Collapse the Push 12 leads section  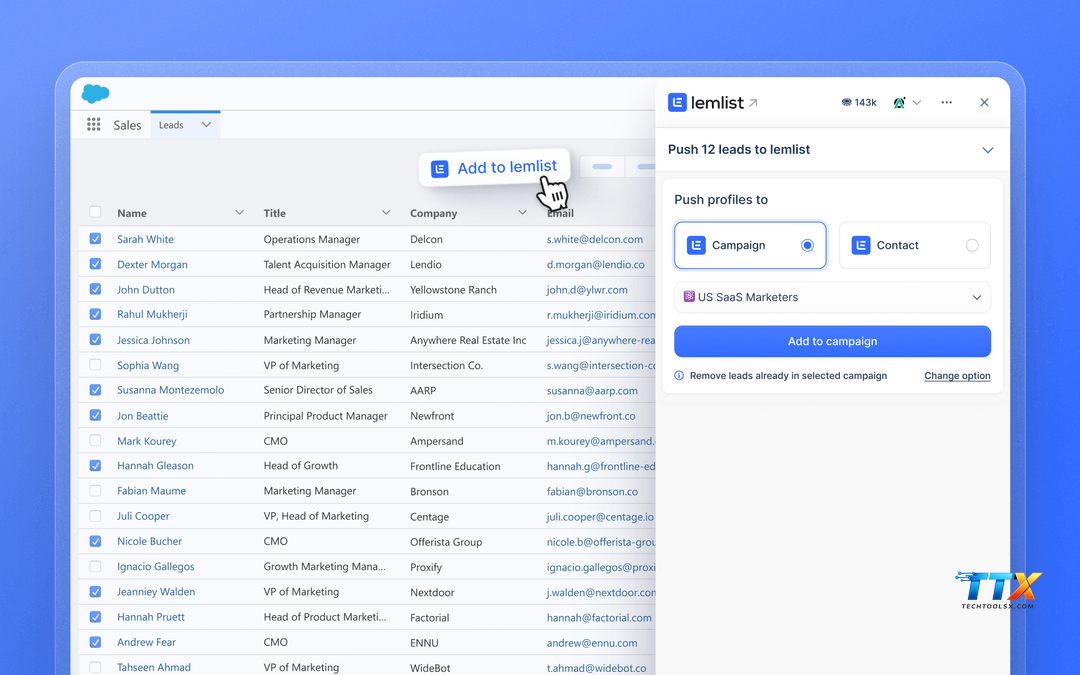coord(988,150)
